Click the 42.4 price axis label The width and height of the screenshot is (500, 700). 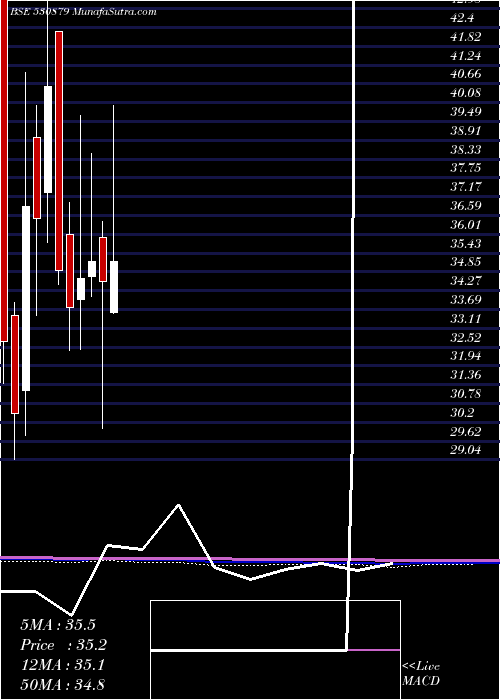pos(462,18)
